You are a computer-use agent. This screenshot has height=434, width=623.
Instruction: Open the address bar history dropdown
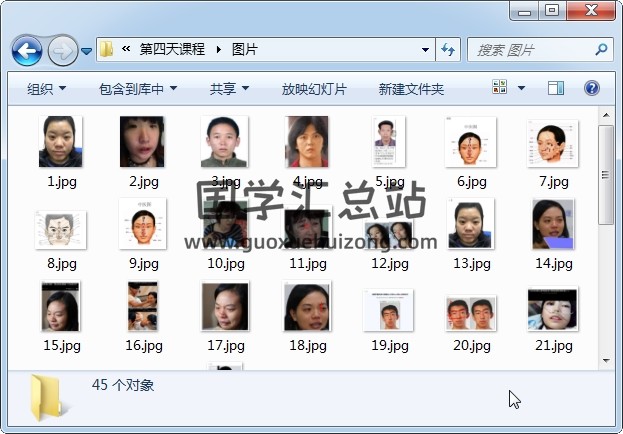(425, 50)
